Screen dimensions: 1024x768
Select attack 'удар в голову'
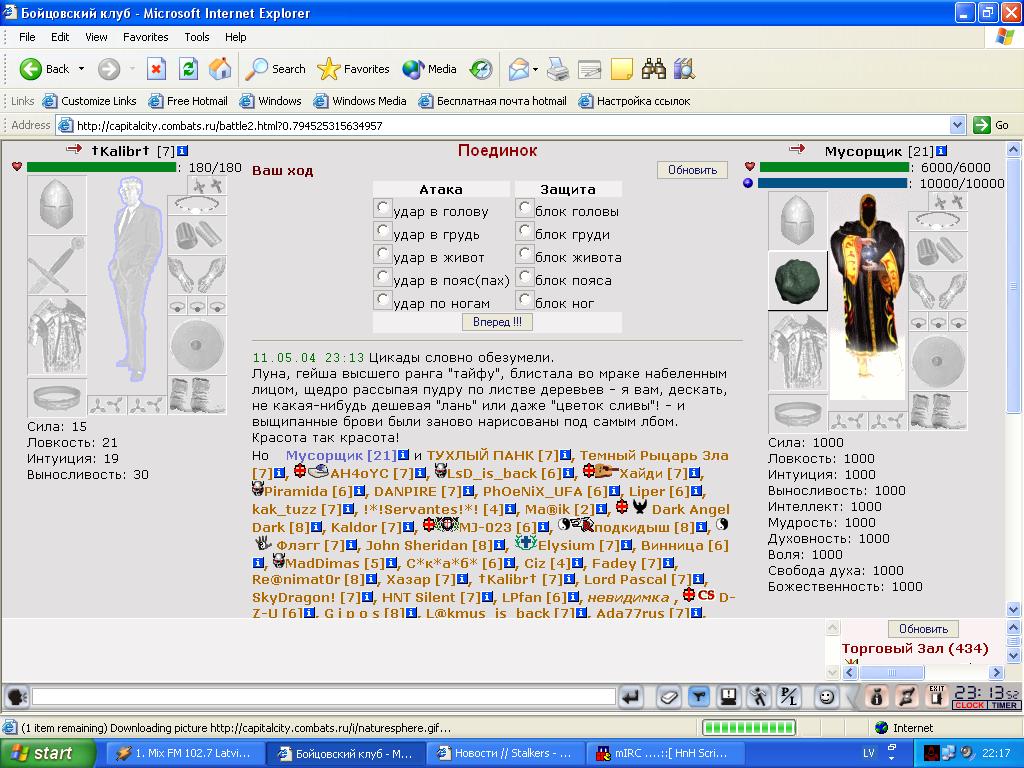[x=383, y=208]
